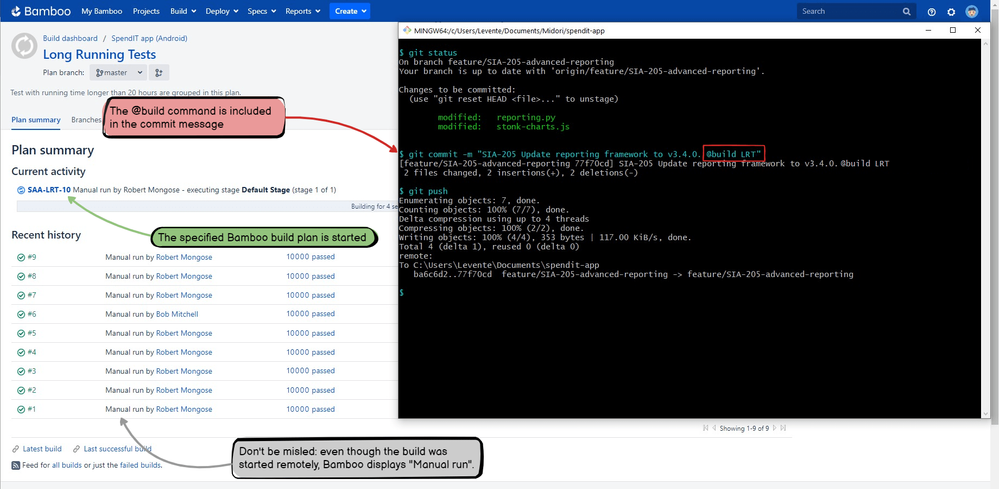The width and height of the screenshot is (999, 489).
Task: Click success icon for build #1
Action: (x=21, y=409)
